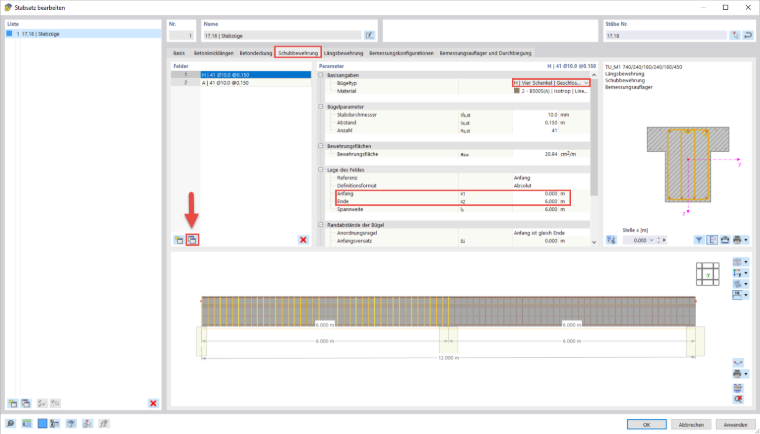Click the print icon below the cross-section preview
Viewport: 760px width, 434px height.
click(x=737, y=240)
